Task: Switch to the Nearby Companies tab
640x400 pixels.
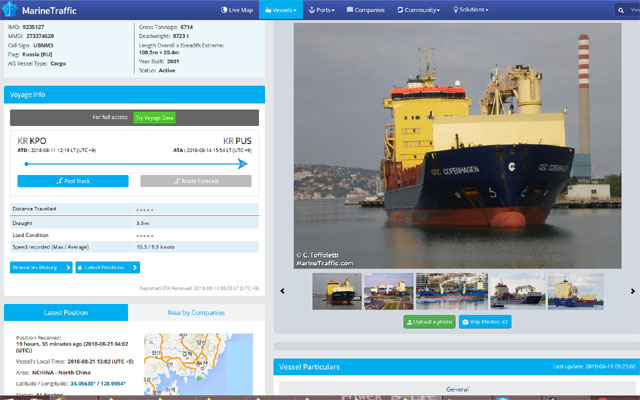Action: [x=198, y=313]
